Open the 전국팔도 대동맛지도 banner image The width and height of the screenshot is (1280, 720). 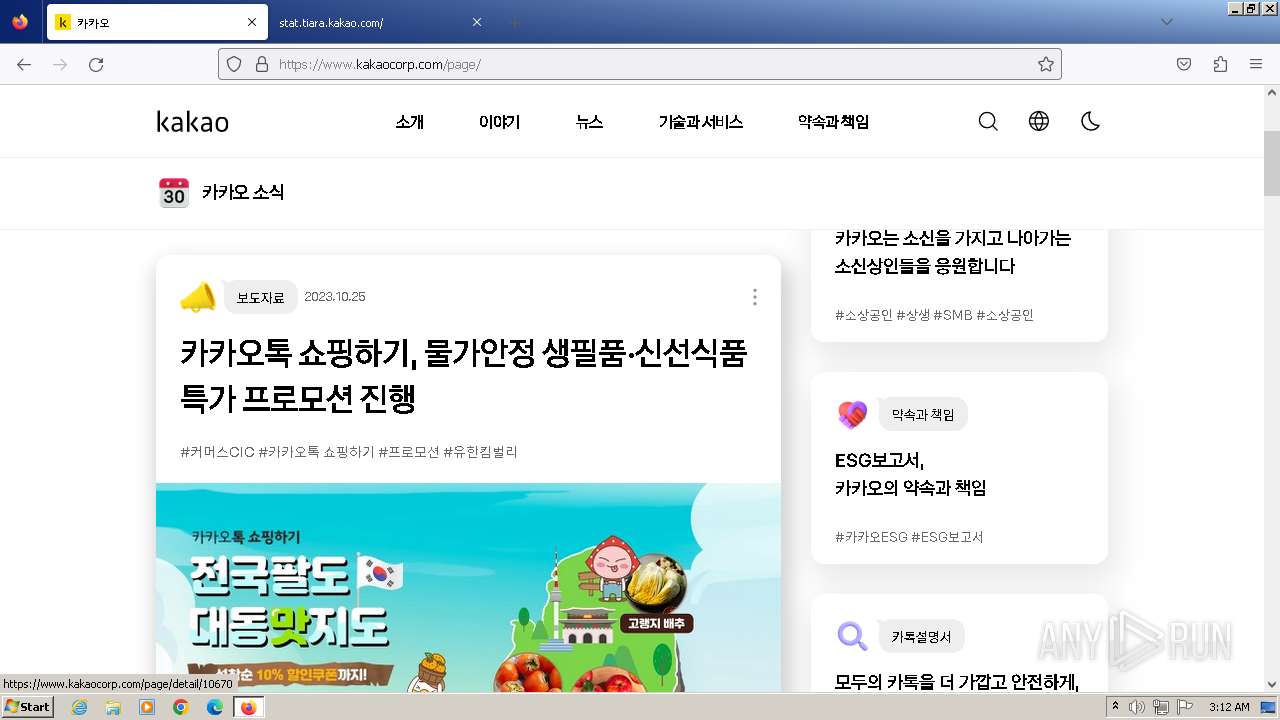pos(468,588)
